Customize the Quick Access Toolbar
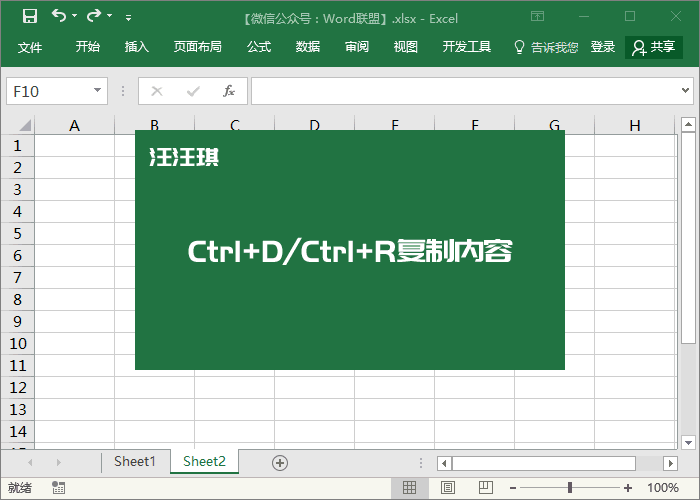 (129, 17)
